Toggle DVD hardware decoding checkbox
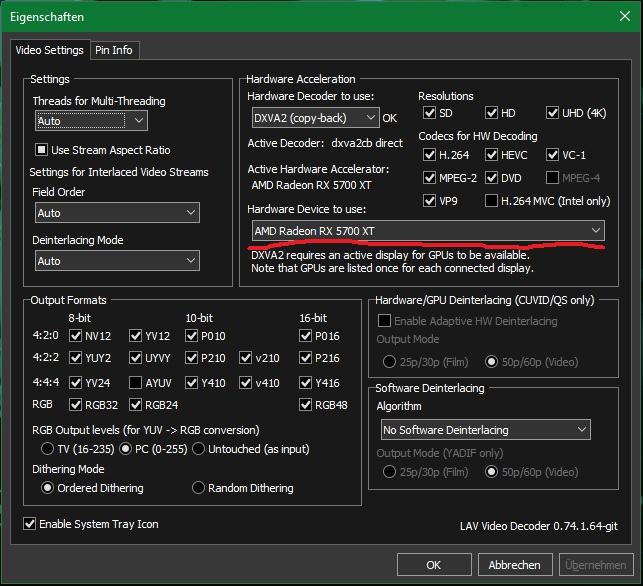 pyautogui.click(x=491, y=178)
